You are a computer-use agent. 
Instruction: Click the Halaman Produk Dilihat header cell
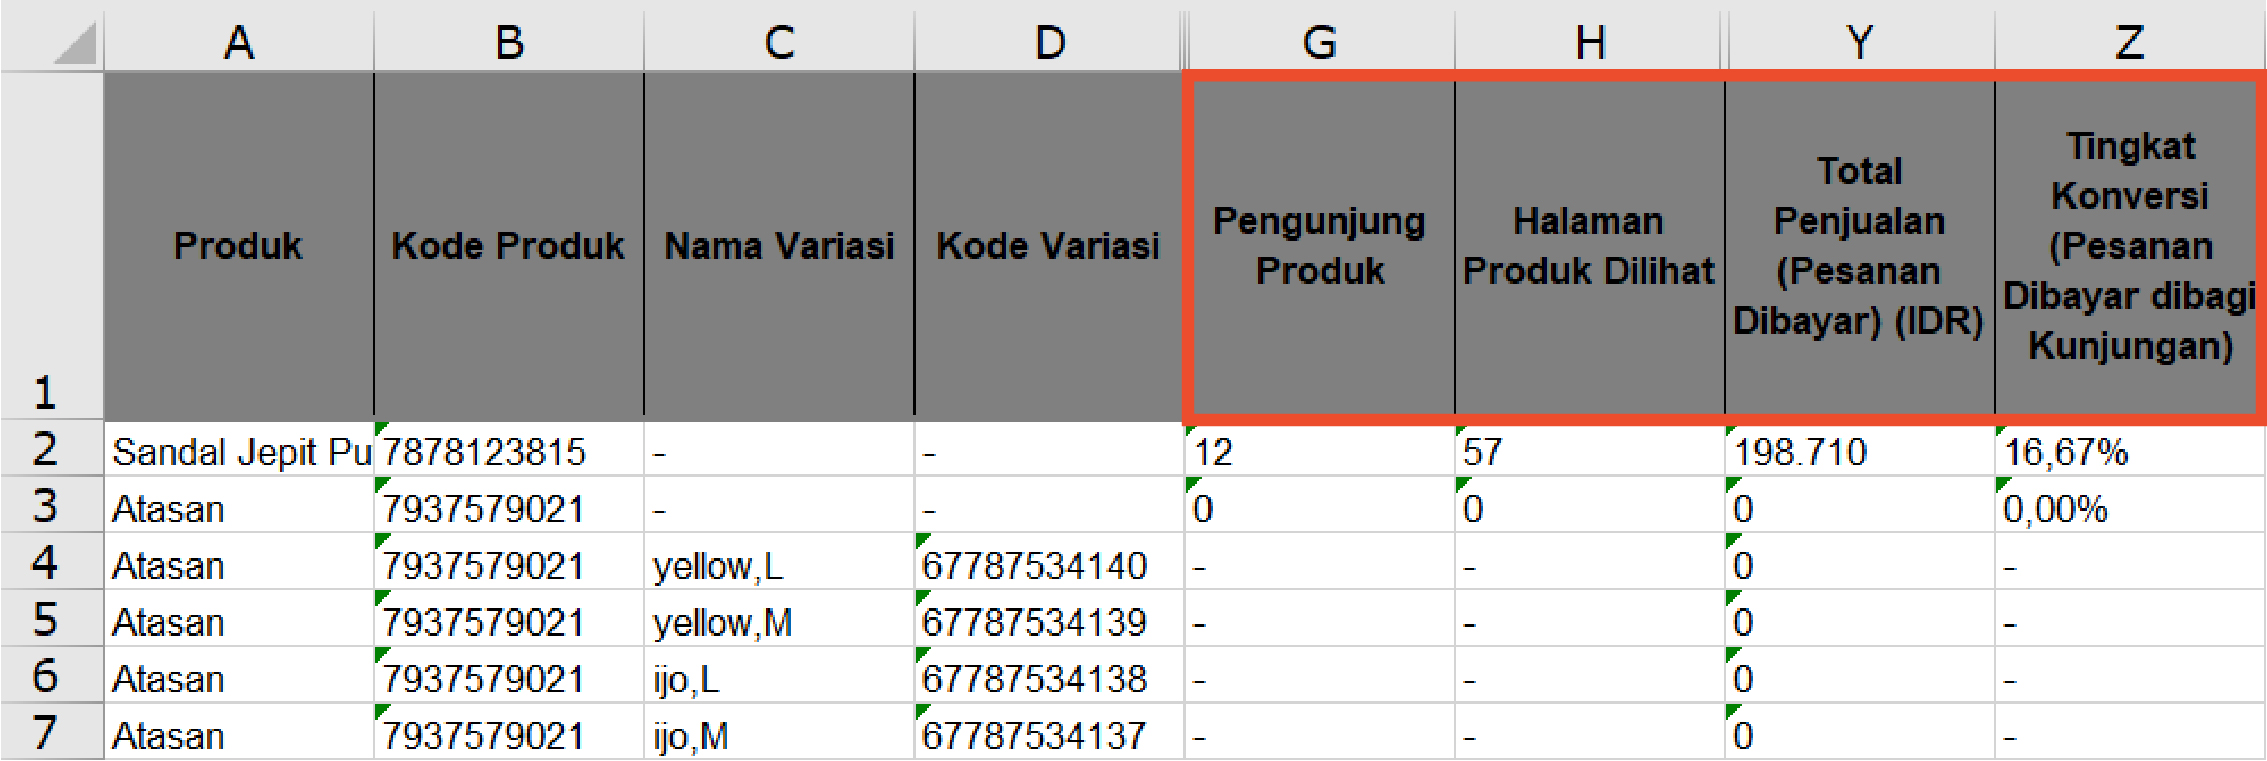1589,246
